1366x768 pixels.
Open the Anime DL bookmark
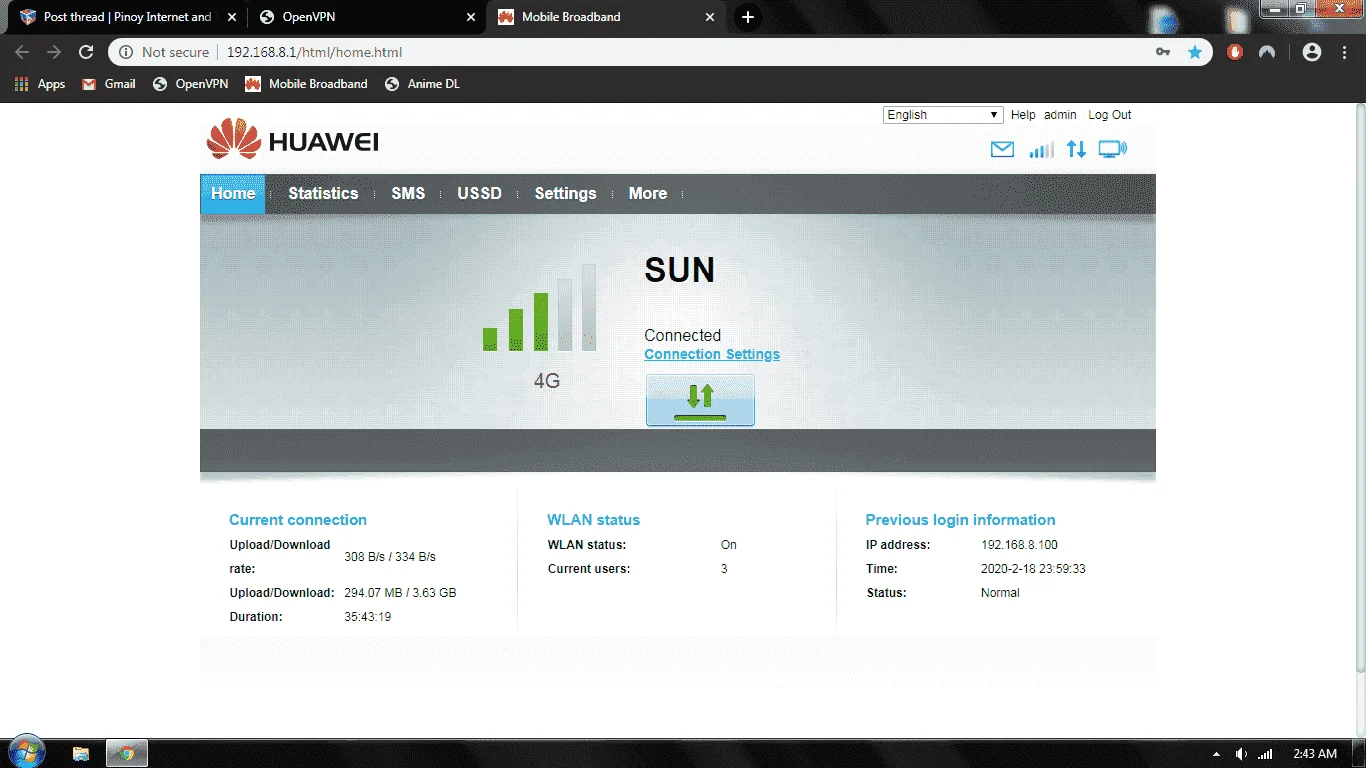[422, 84]
